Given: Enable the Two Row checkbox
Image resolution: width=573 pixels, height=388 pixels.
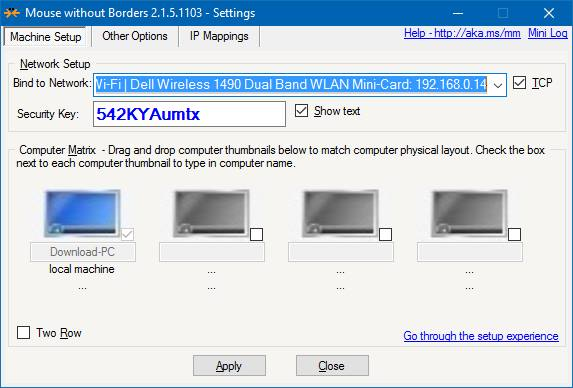Looking at the screenshot, I should click(x=23, y=332).
